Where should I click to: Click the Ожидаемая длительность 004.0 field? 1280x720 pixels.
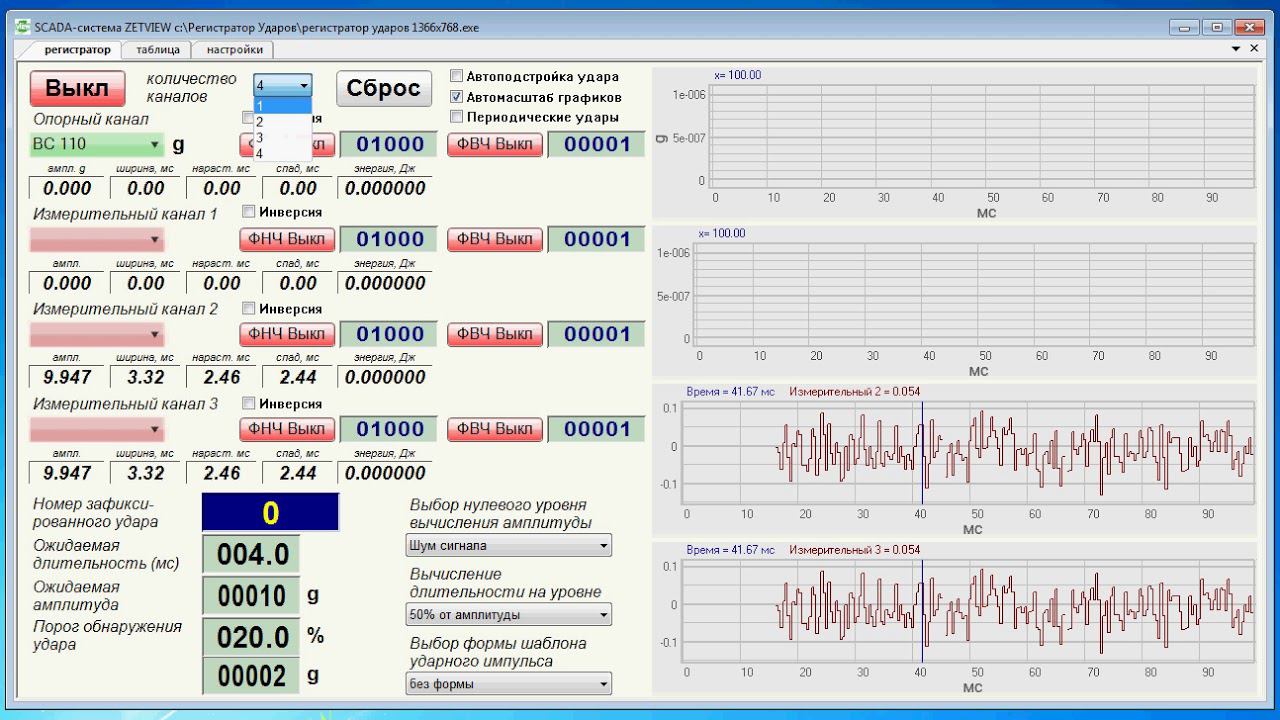click(252, 555)
